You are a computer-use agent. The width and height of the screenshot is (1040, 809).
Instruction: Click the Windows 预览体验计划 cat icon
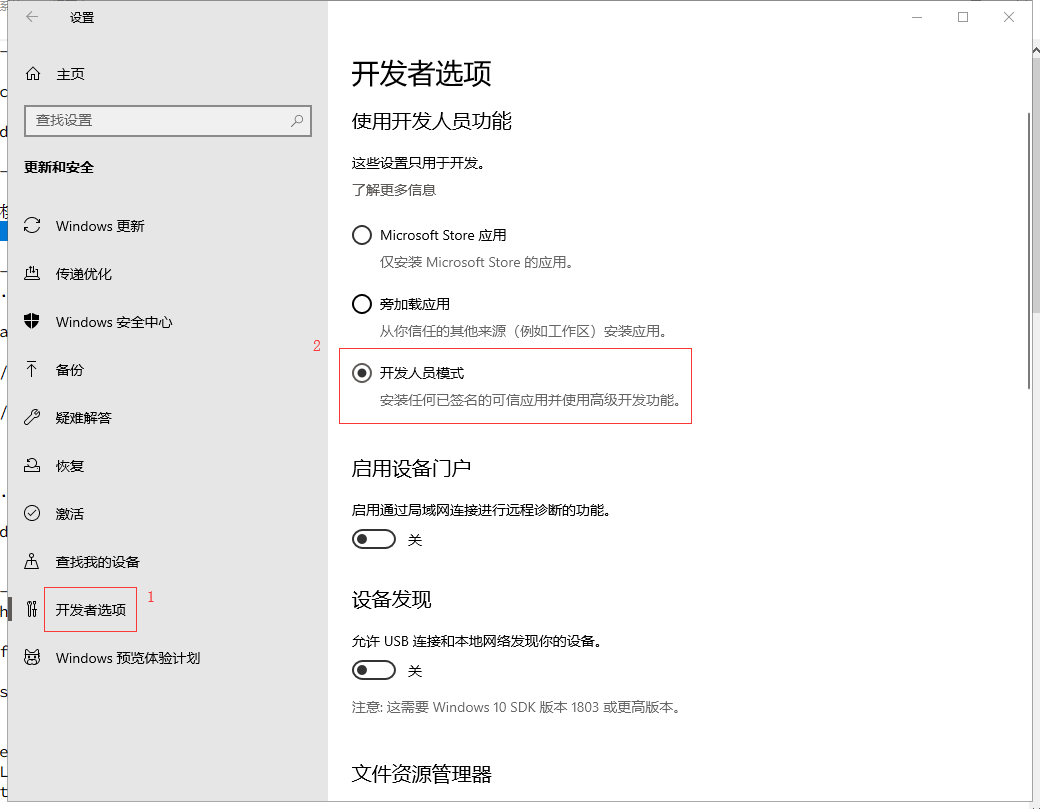pos(32,657)
